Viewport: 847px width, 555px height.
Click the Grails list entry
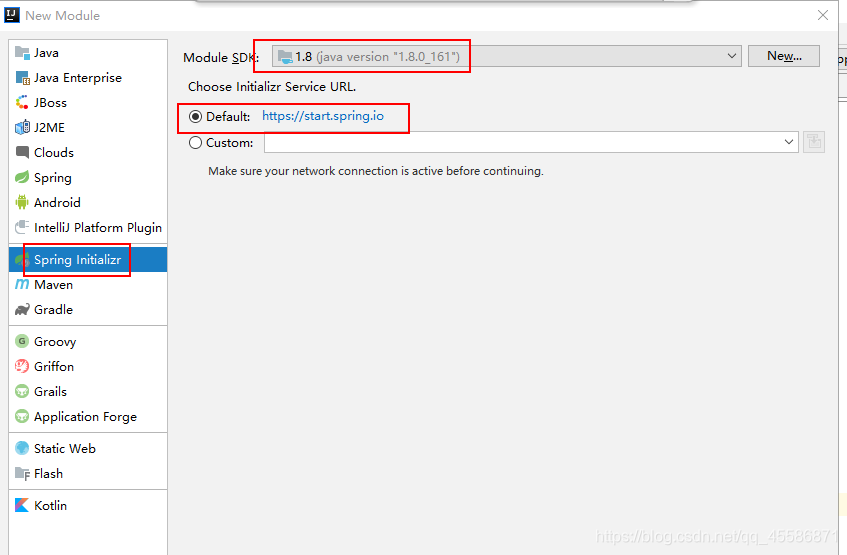tap(88, 391)
